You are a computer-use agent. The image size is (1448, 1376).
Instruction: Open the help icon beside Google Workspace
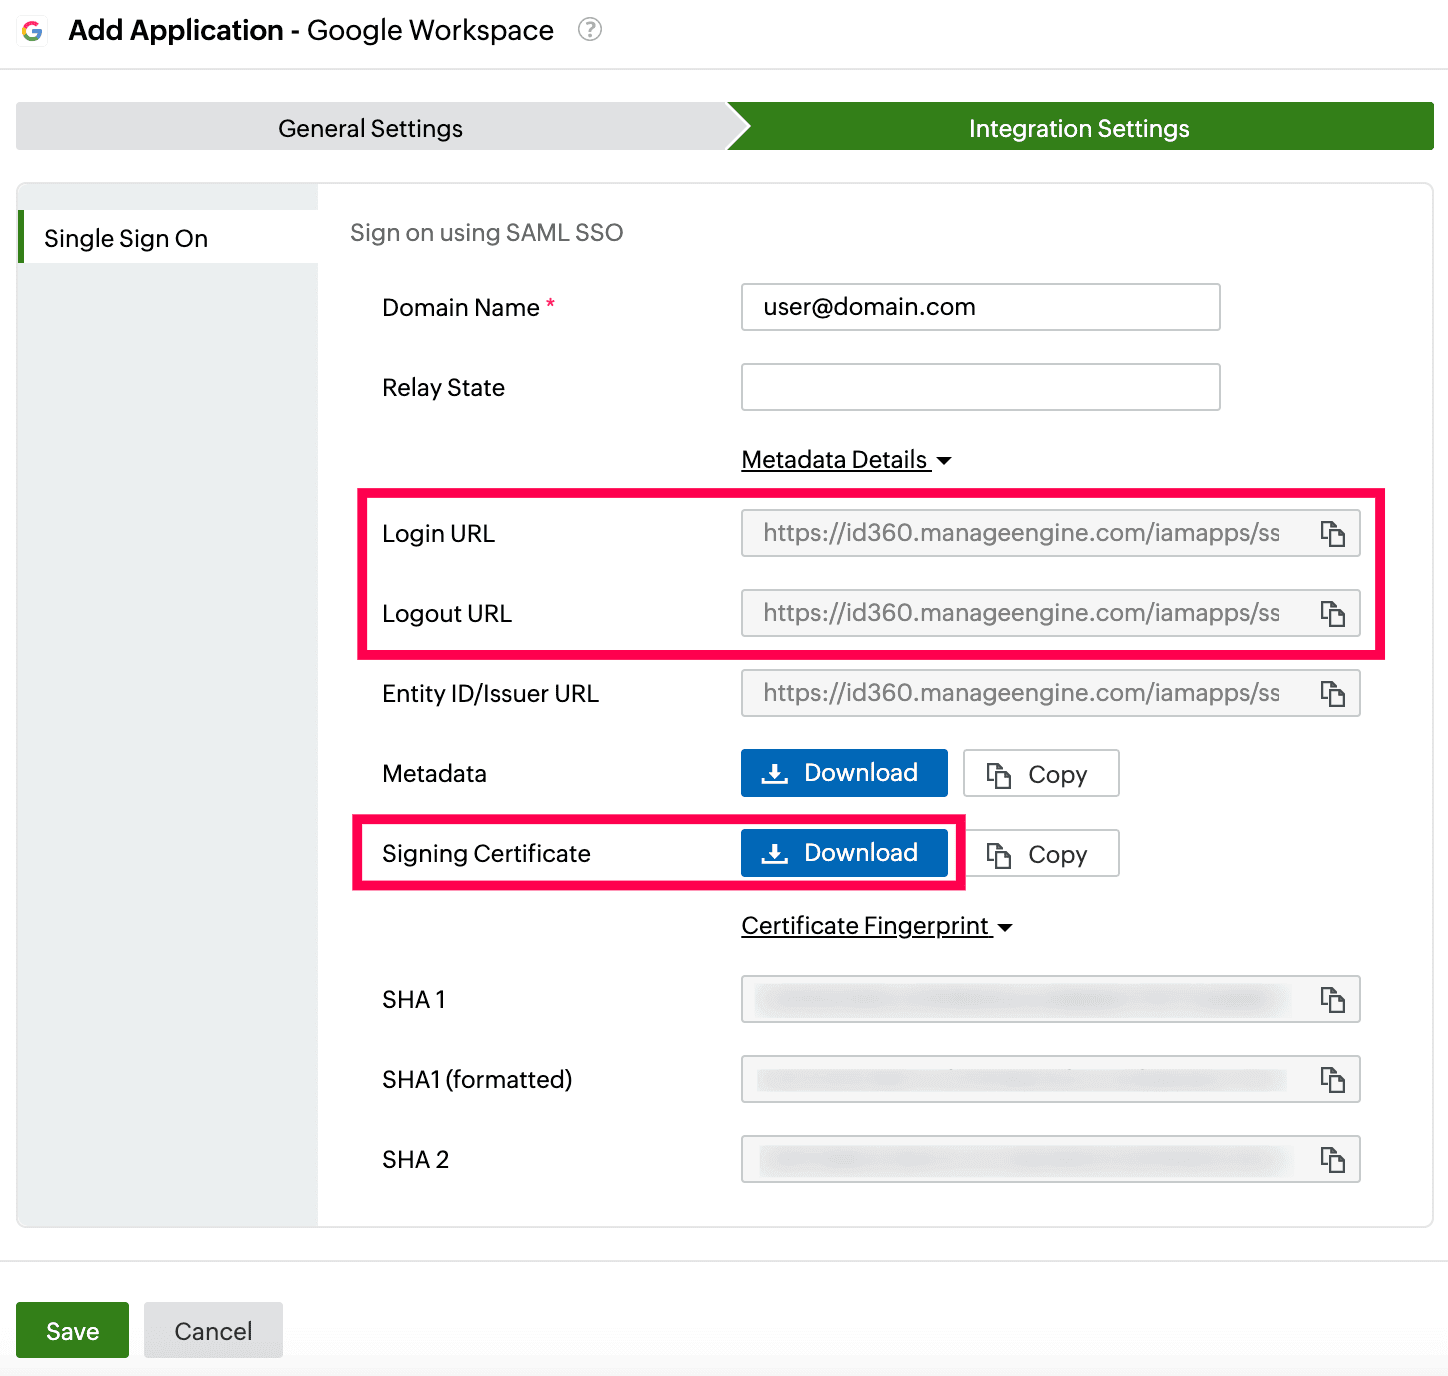(590, 30)
